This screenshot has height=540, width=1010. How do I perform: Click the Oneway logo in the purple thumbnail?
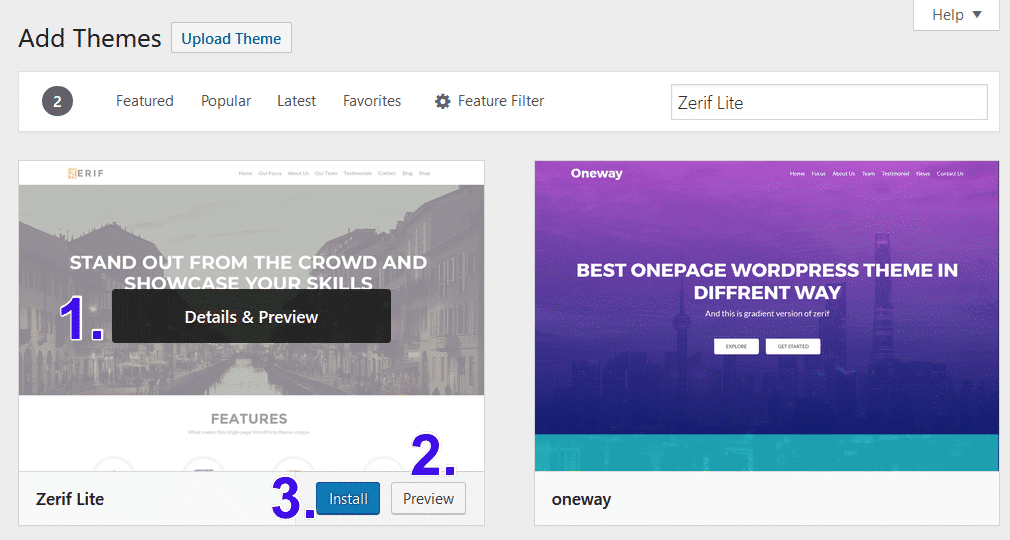click(x=596, y=173)
